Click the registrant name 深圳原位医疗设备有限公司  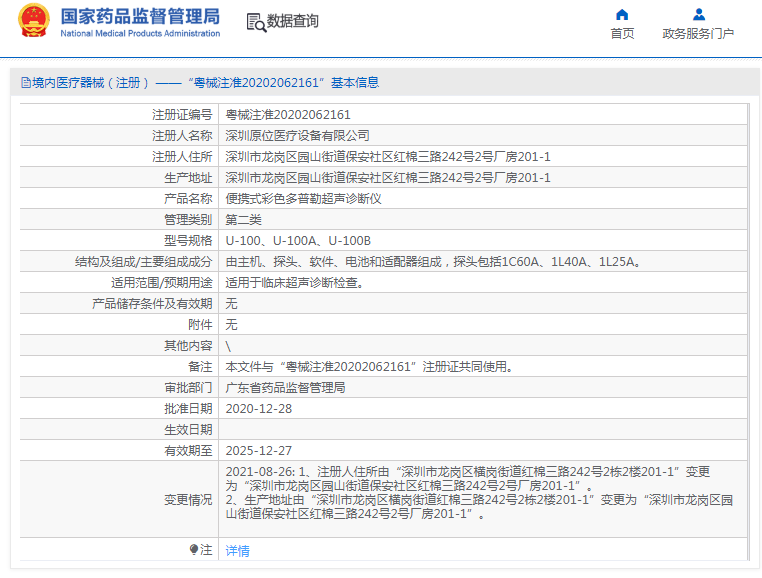tap(297, 135)
